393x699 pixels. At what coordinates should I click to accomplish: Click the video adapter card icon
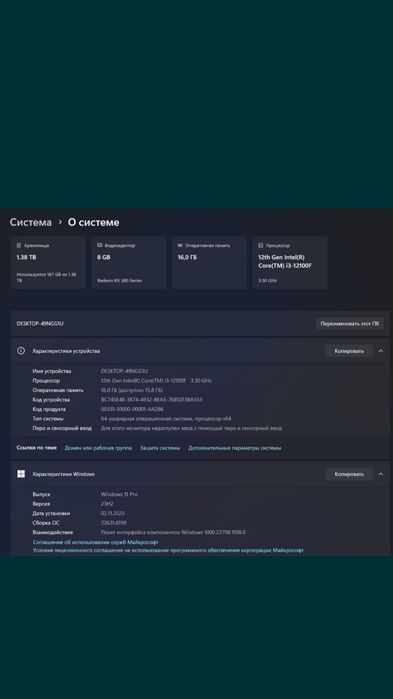pyautogui.click(x=99, y=245)
